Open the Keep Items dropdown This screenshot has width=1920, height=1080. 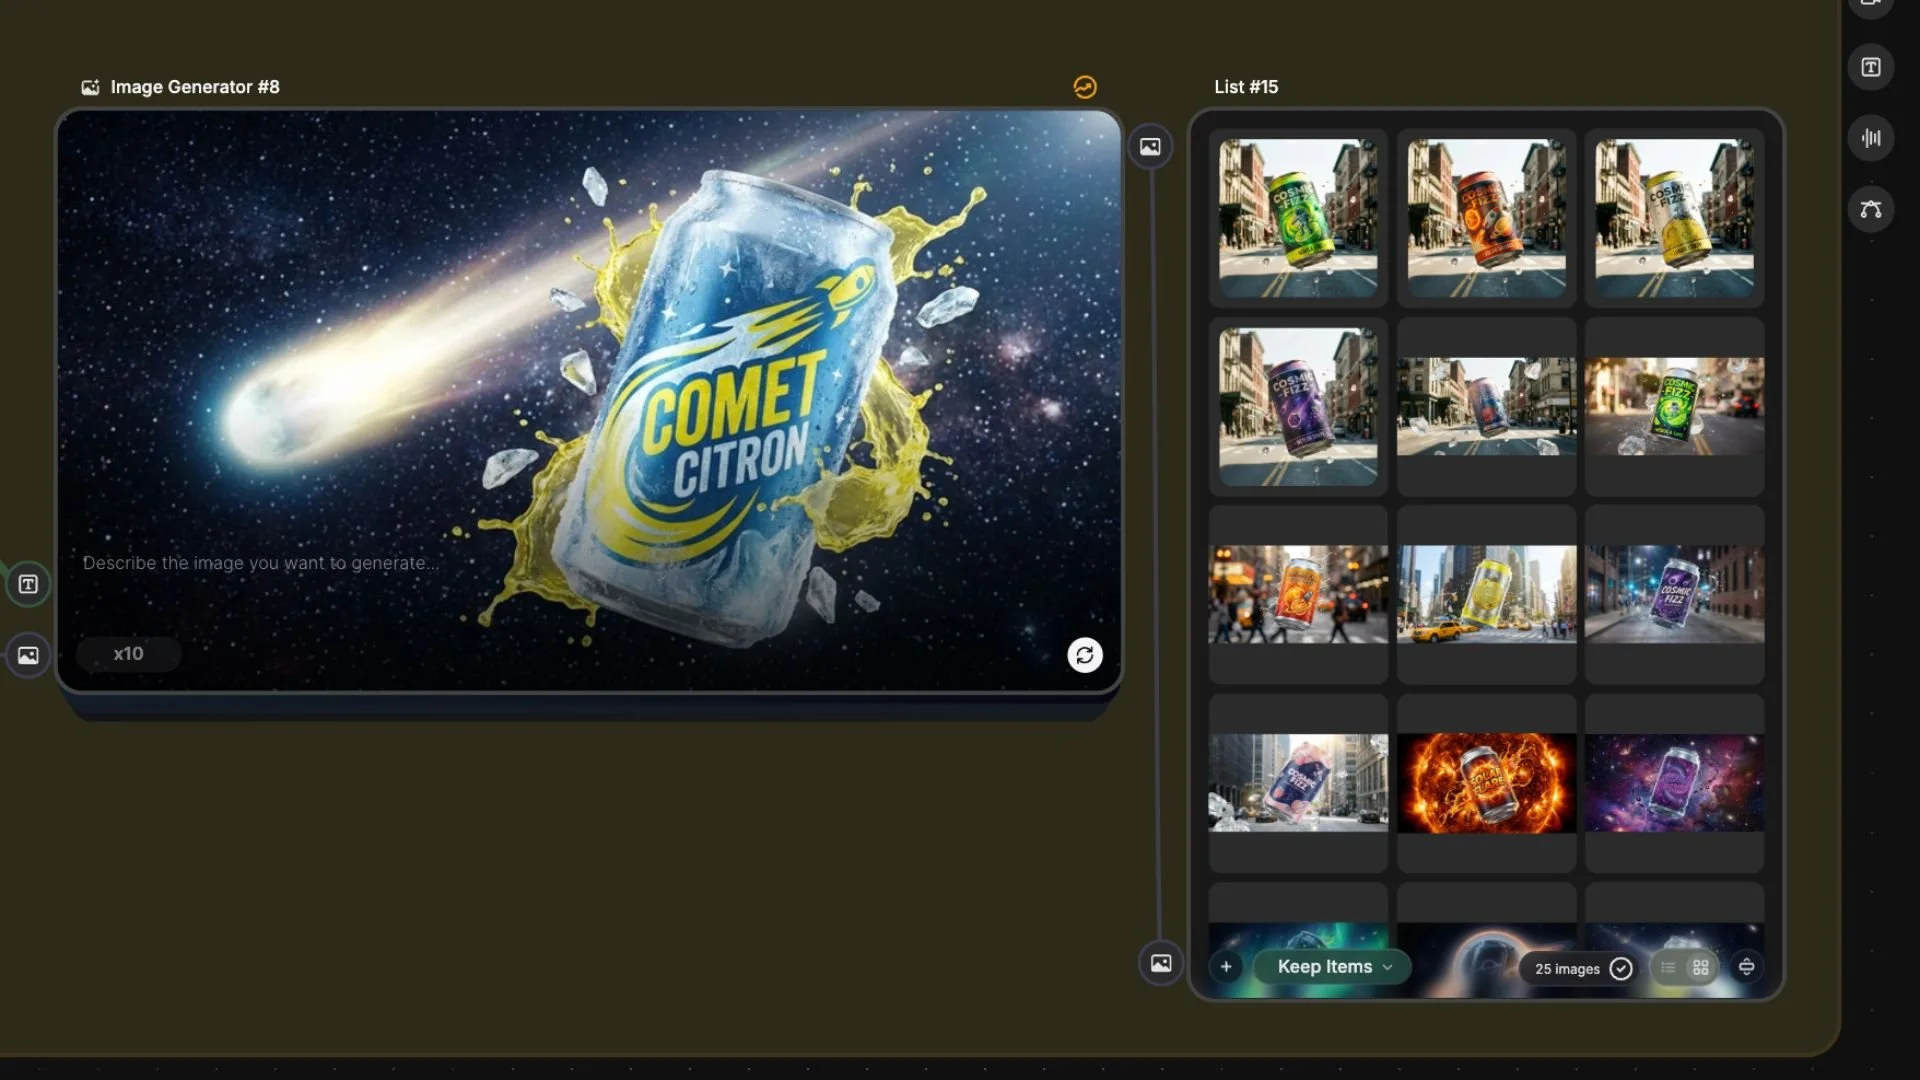(x=1333, y=967)
